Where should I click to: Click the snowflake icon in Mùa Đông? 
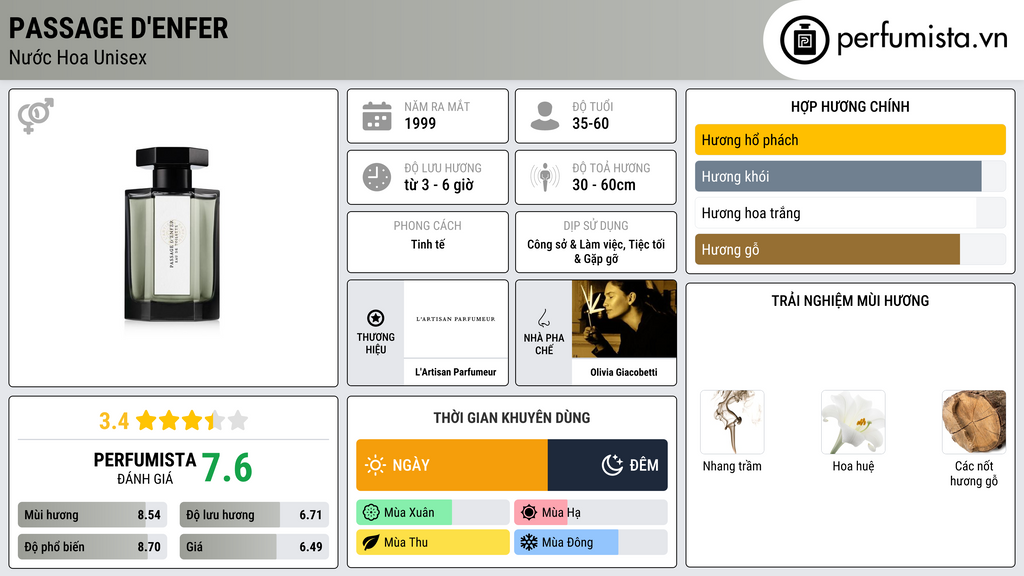(x=529, y=543)
